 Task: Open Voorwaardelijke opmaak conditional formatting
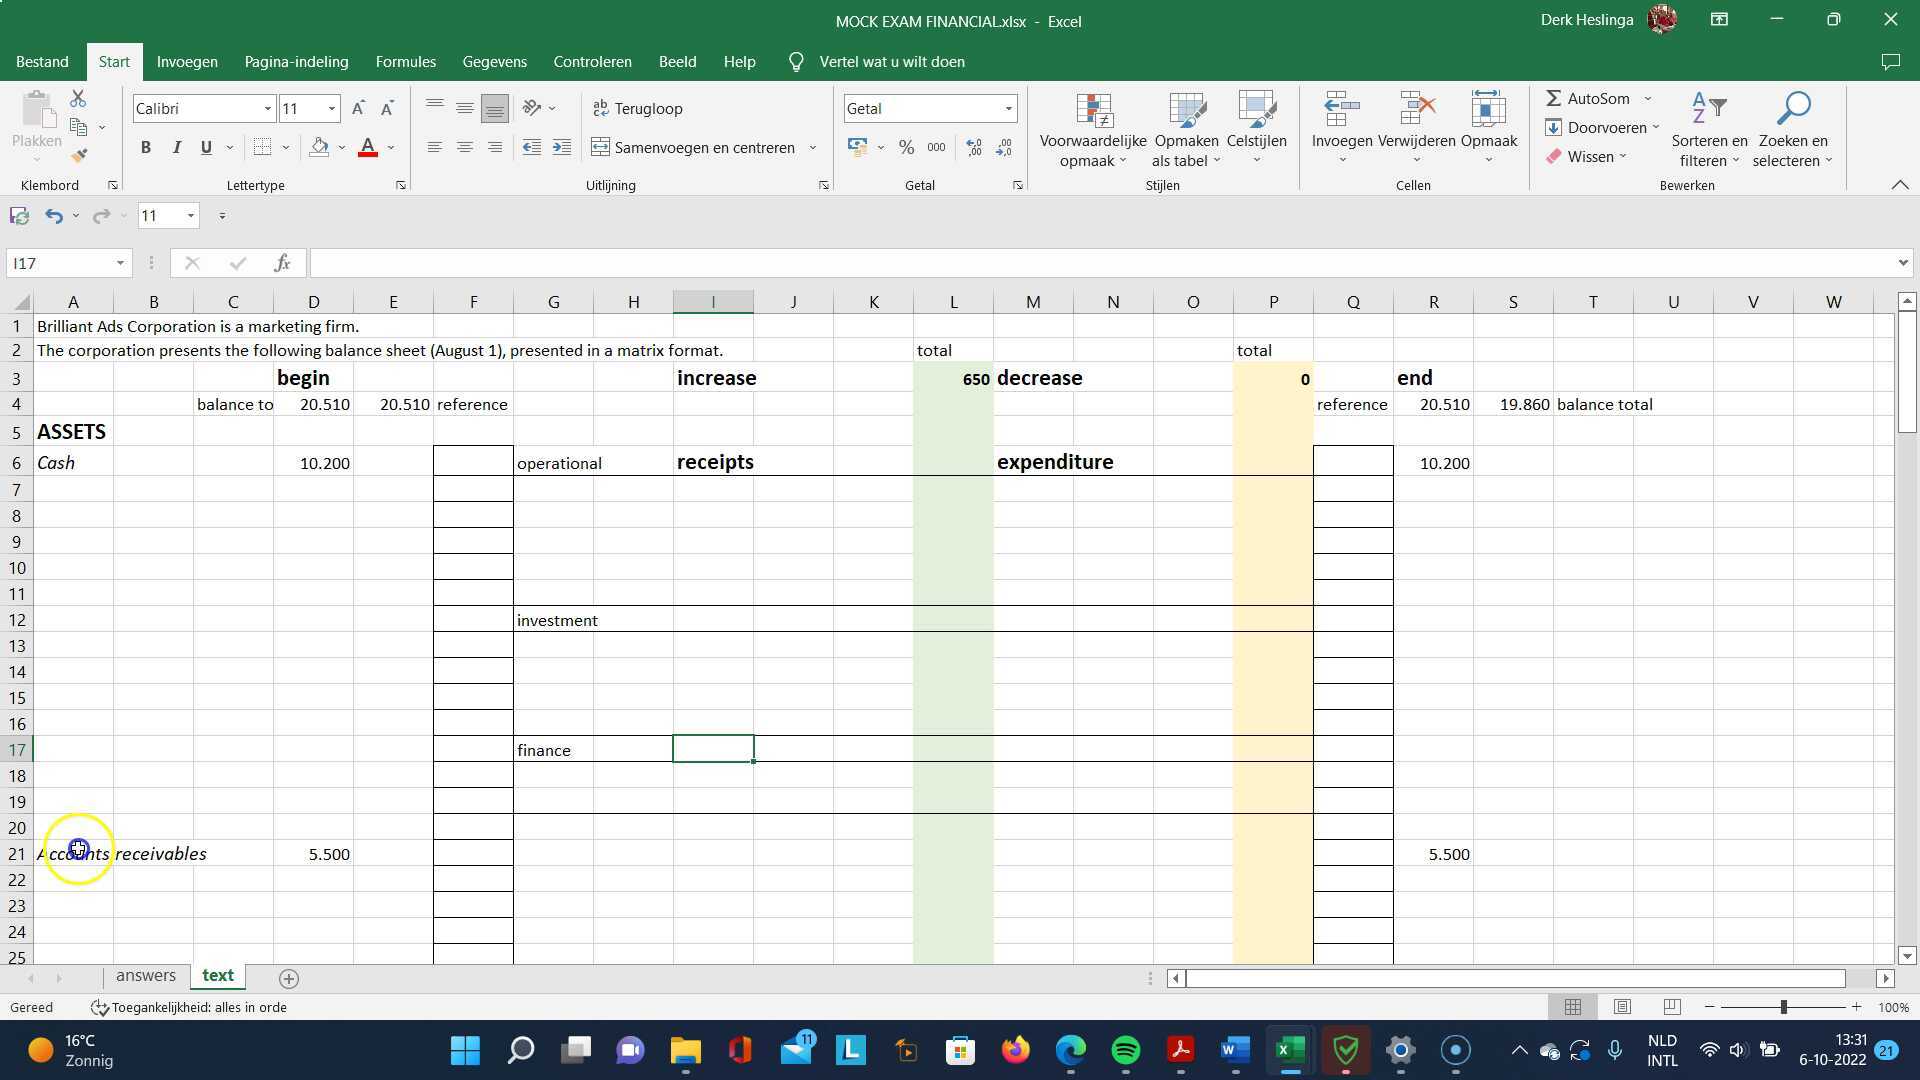[1093, 130]
